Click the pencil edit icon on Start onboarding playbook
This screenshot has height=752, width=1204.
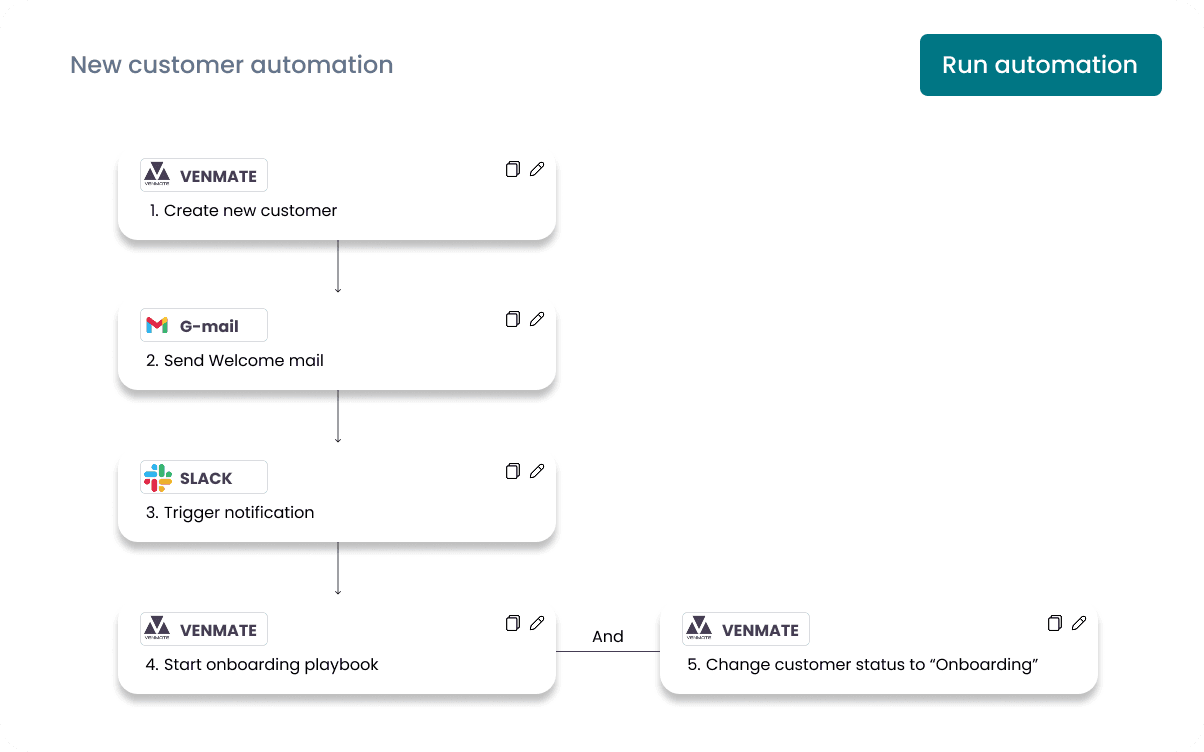click(537, 623)
